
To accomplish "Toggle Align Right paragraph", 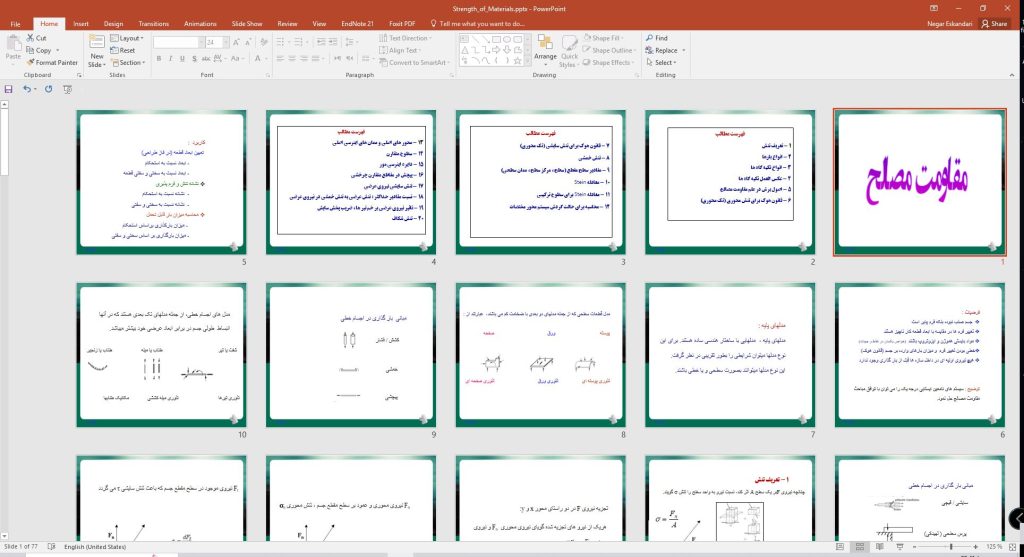I will pyautogui.click(x=304, y=59).
